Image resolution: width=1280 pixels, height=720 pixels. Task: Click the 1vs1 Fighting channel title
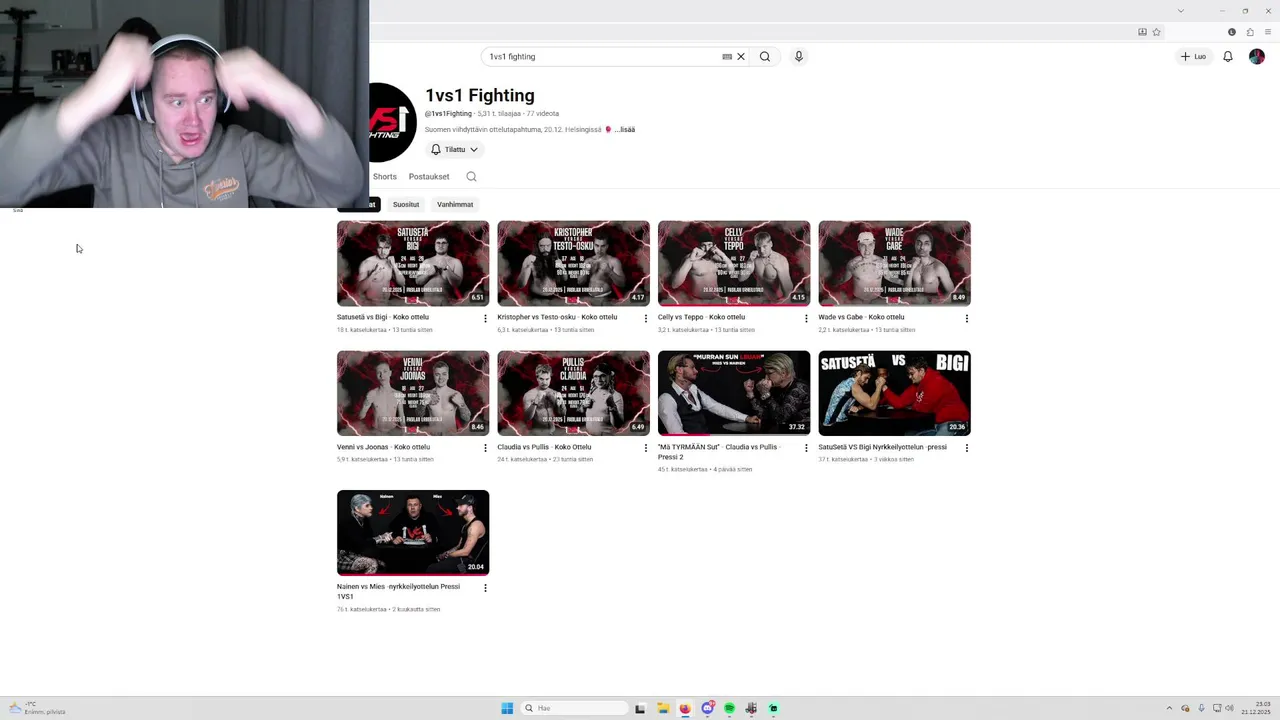click(x=480, y=95)
